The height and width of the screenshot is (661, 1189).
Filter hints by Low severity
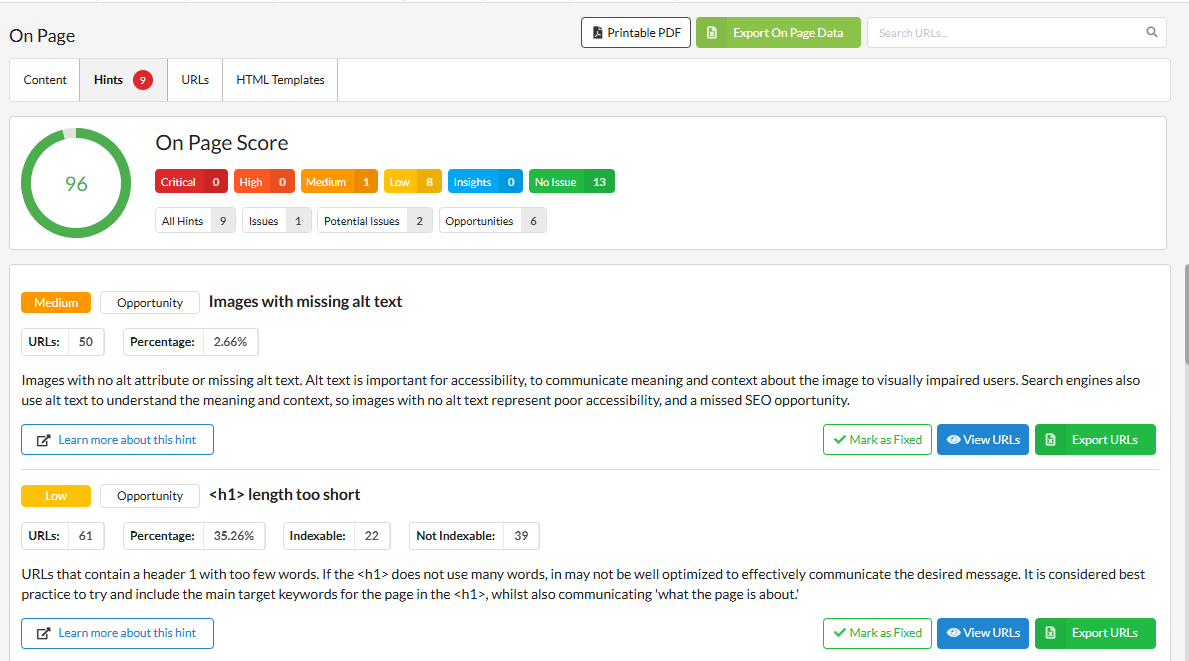click(x=412, y=182)
